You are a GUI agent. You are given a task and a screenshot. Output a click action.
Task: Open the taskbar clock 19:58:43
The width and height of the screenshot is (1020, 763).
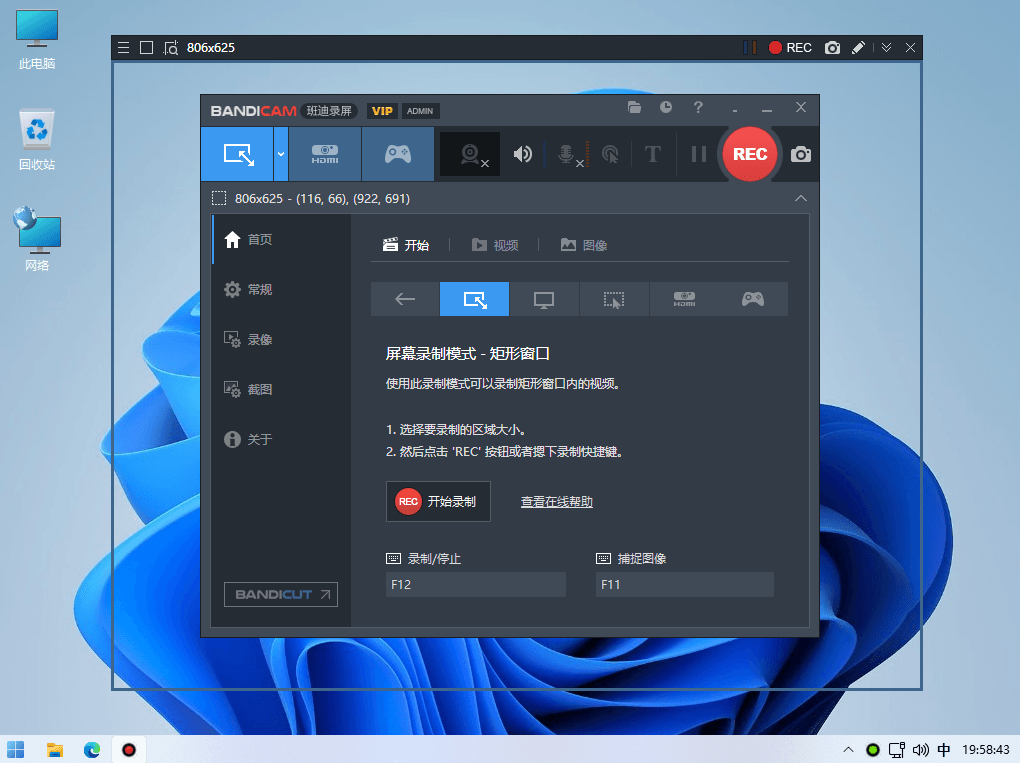[986, 750]
